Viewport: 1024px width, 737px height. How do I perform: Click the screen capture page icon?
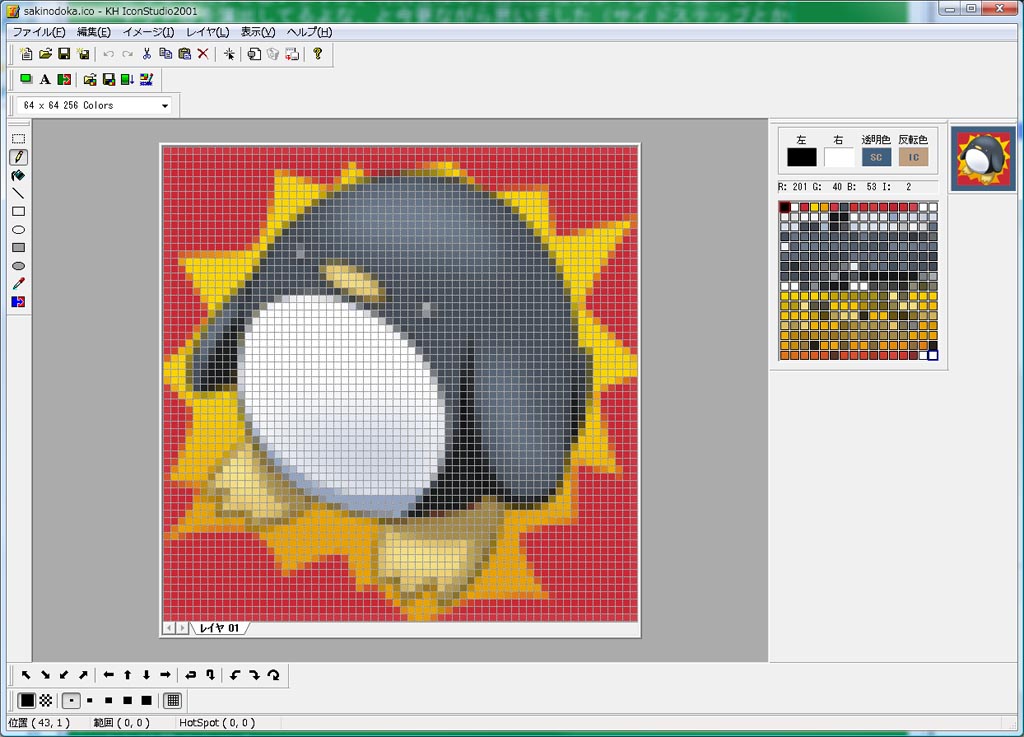pos(254,54)
